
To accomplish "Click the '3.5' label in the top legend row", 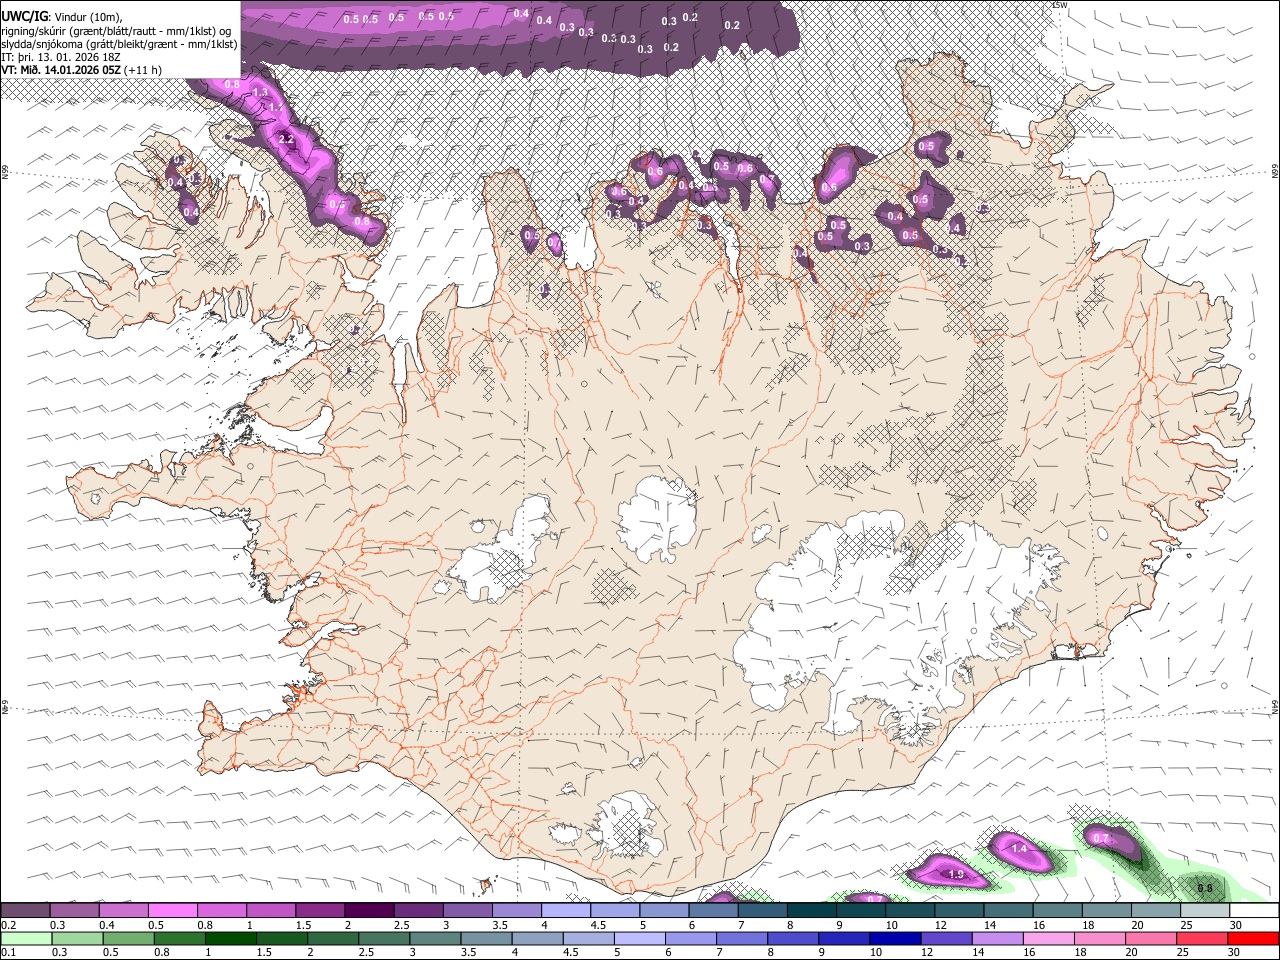I will [499, 925].
